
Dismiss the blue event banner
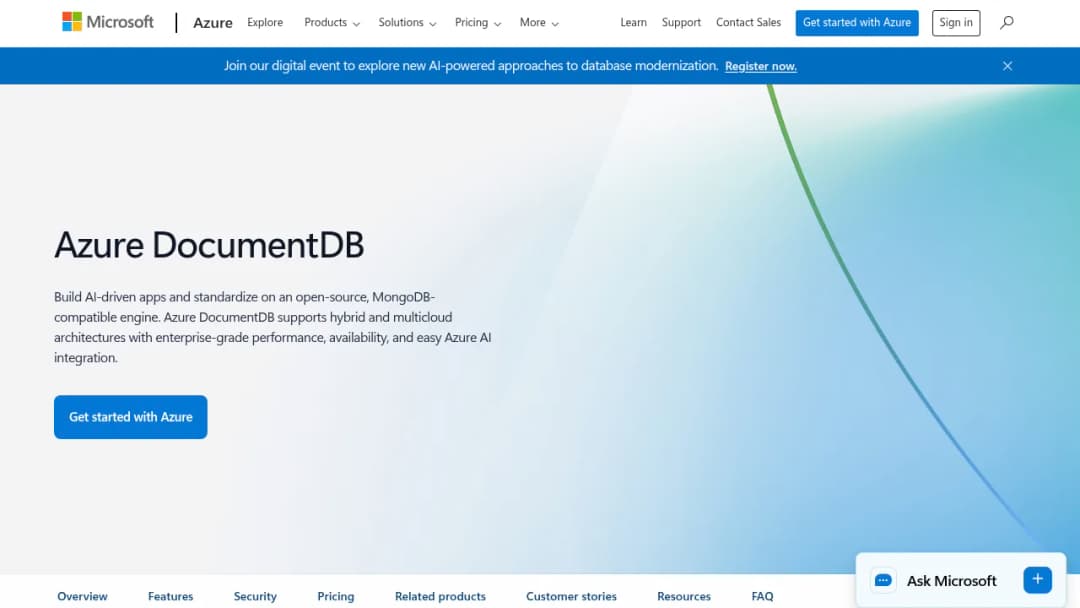point(1007,66)
